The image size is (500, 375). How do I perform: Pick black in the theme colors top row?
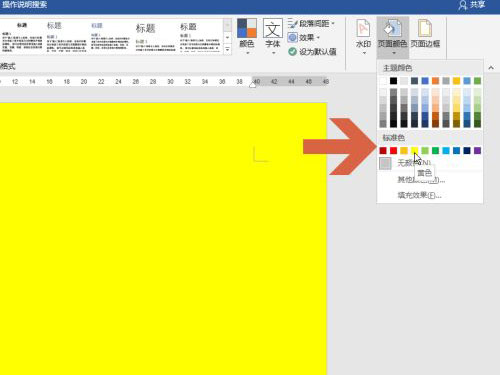click(394, 81)
